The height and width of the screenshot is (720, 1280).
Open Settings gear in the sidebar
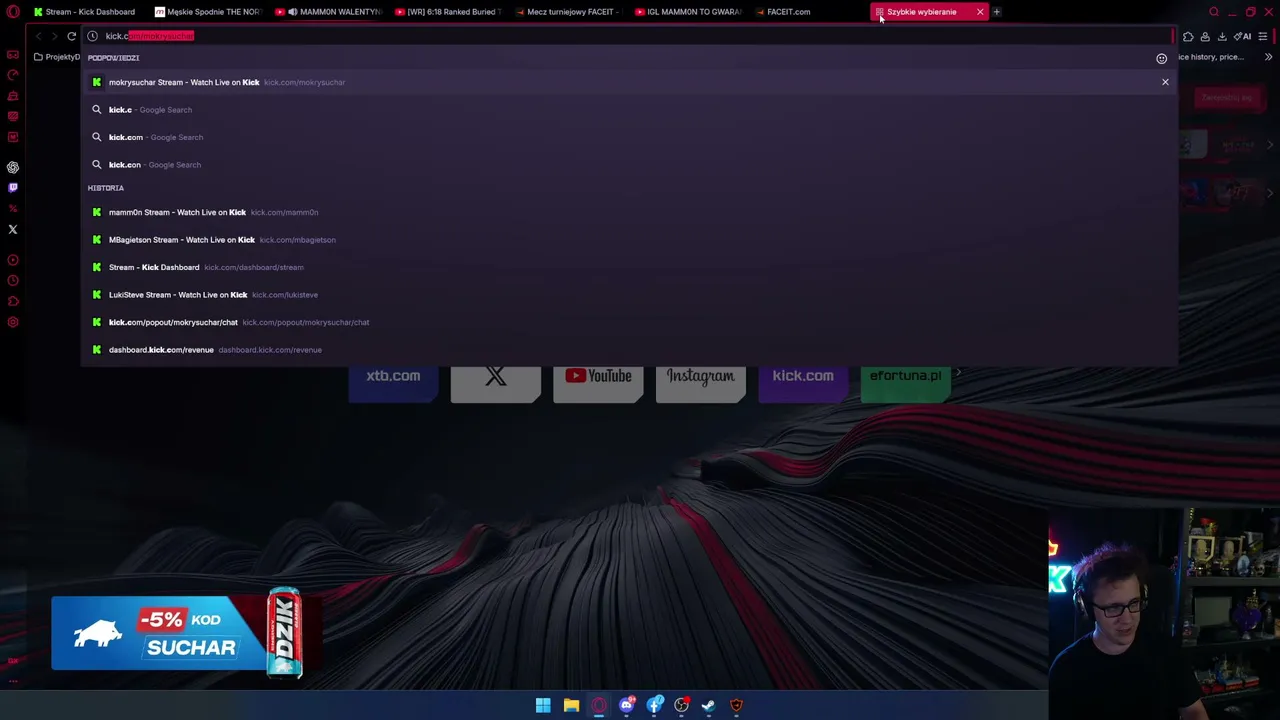coord(13,322)
